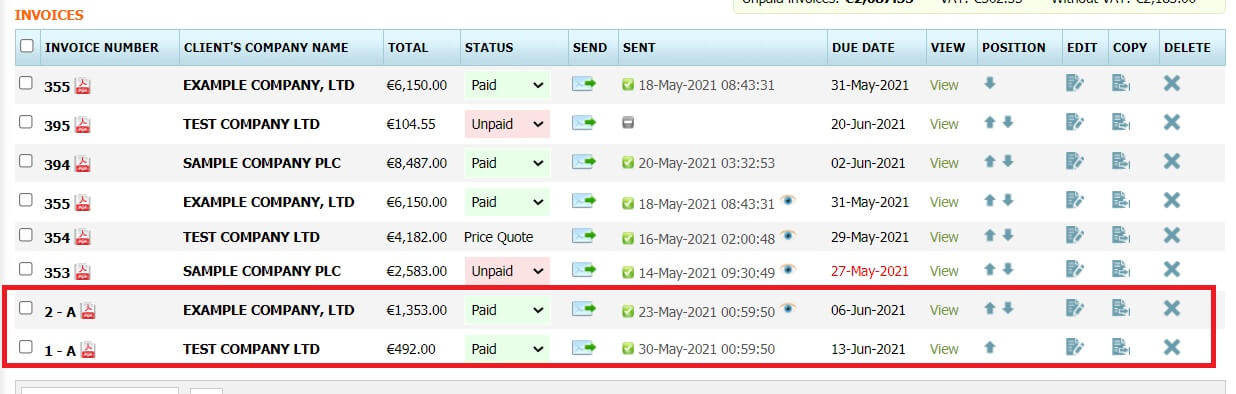Open status dropdown for invoice 394
This screenshot has width=1236, height=394.
(x=507, y=163)
